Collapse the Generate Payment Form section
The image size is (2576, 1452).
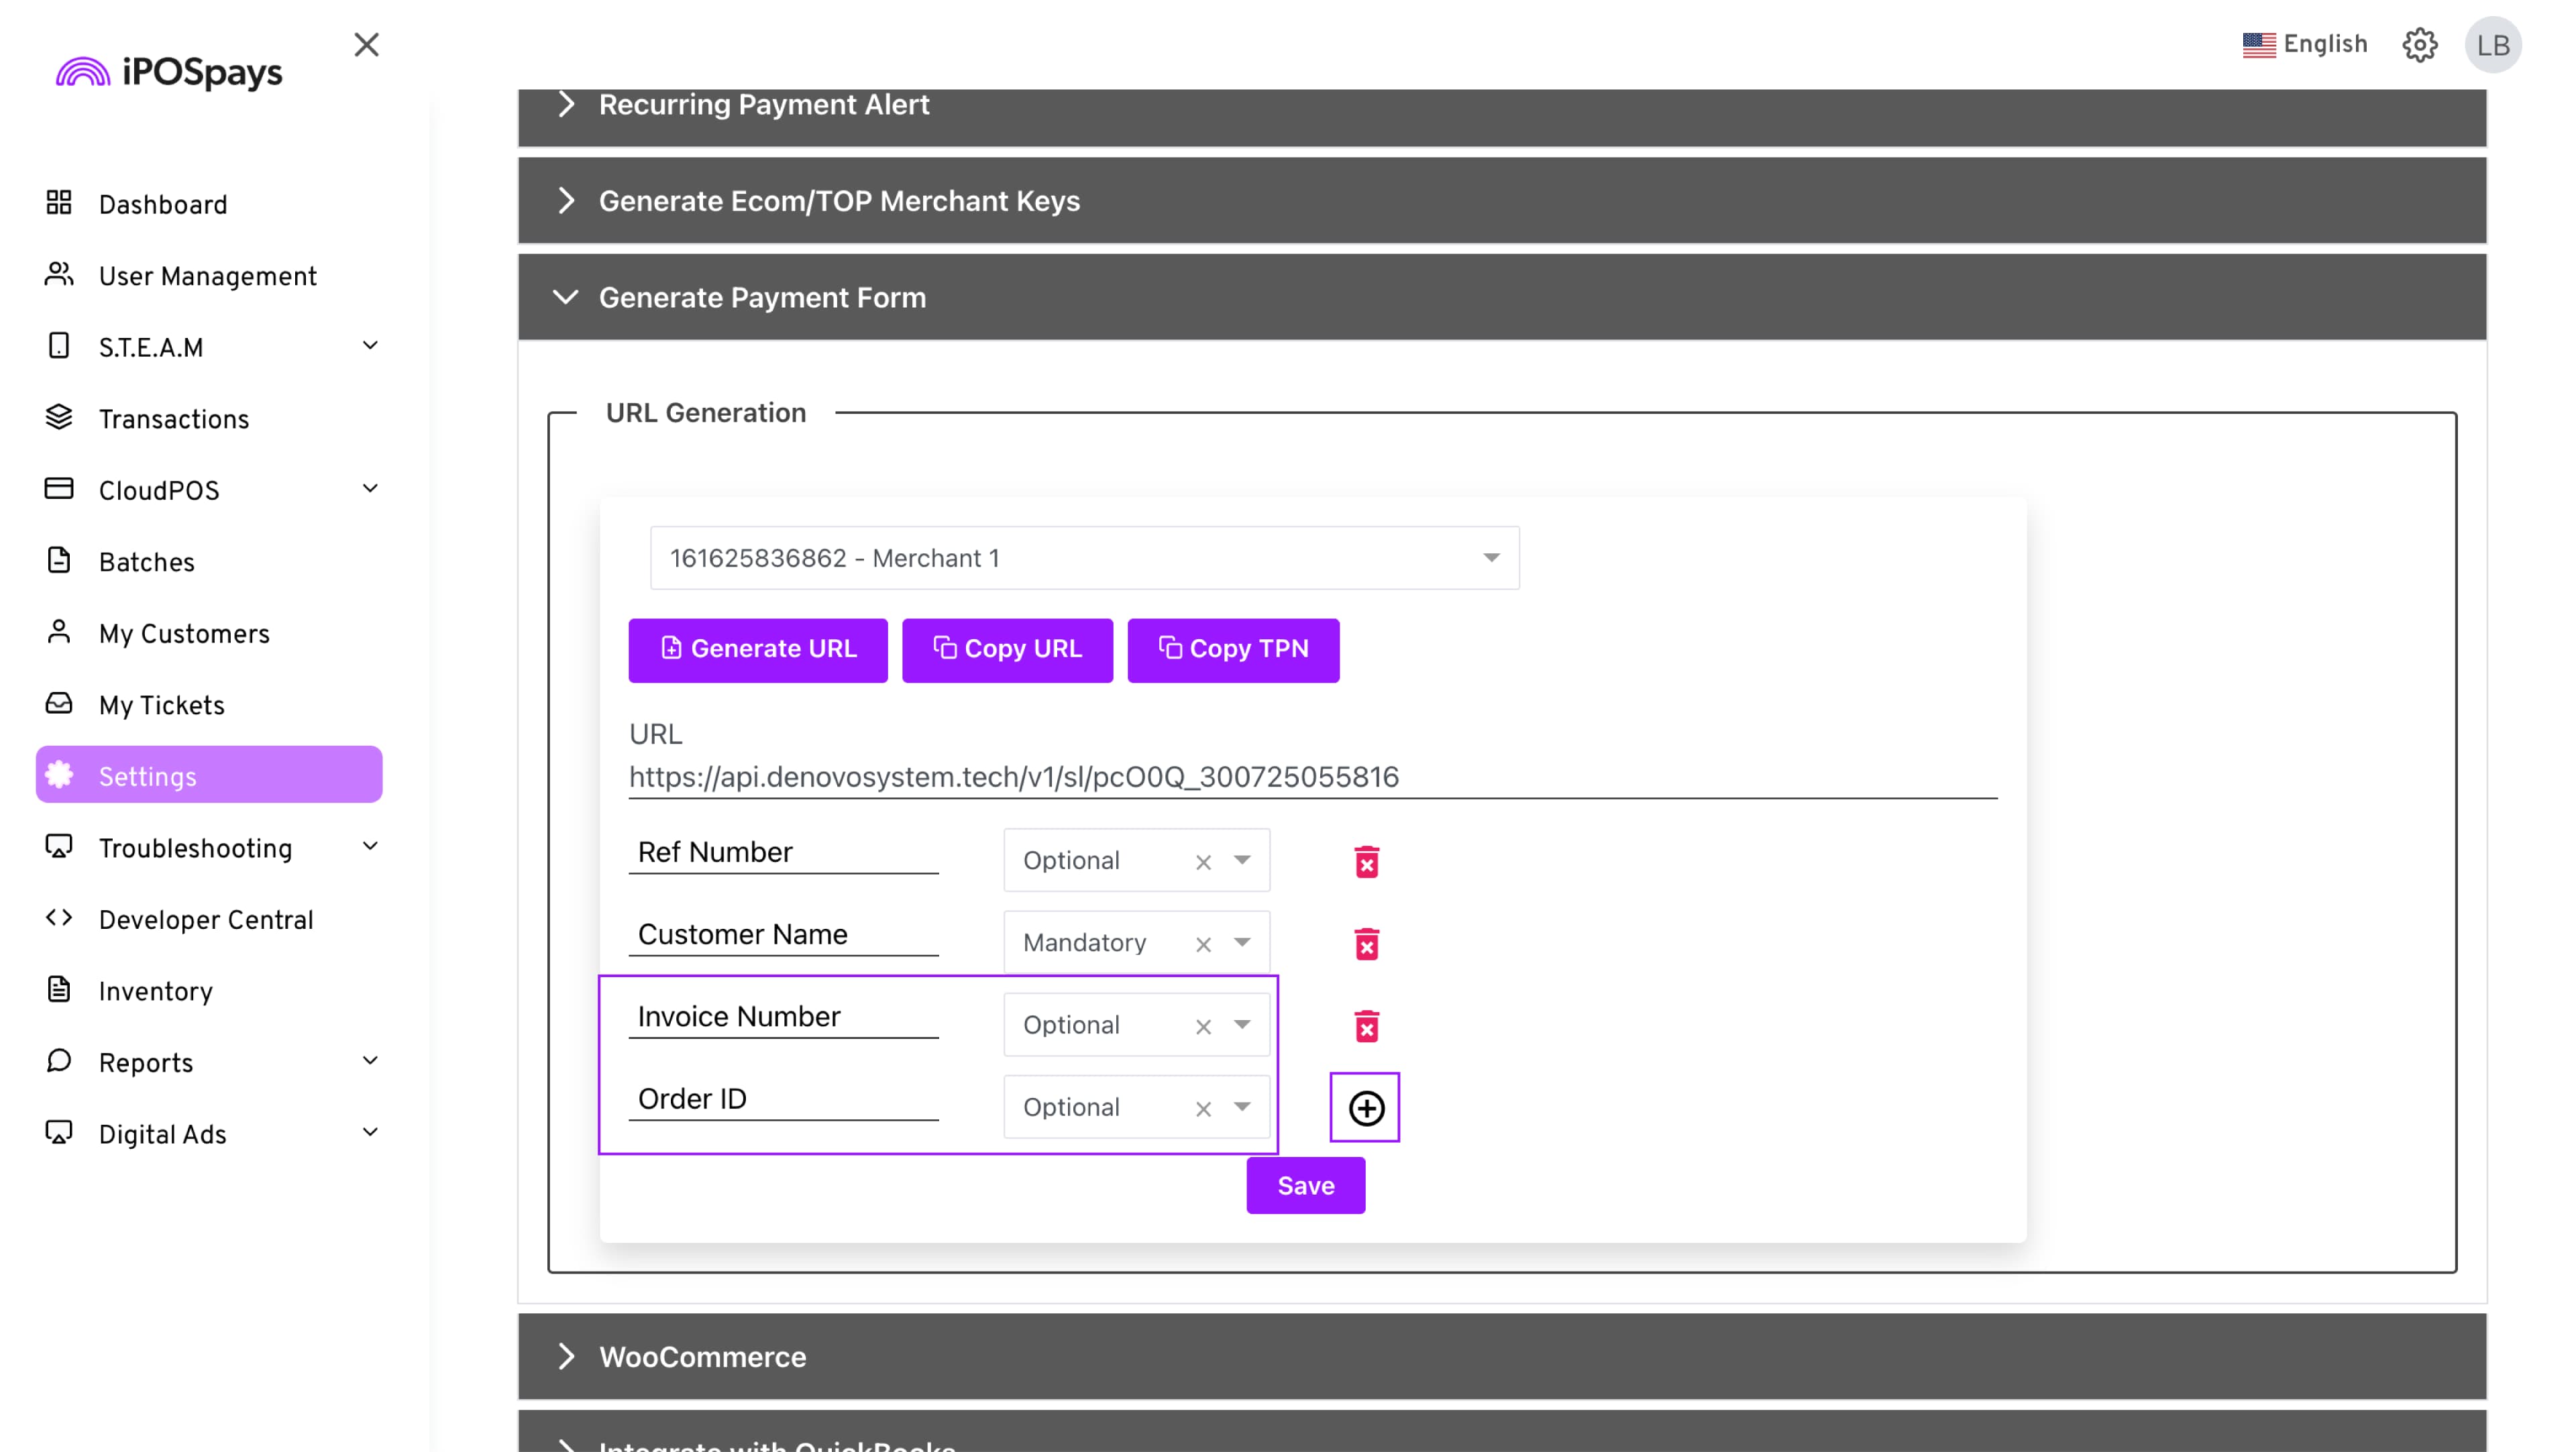(x=566, y=297)
